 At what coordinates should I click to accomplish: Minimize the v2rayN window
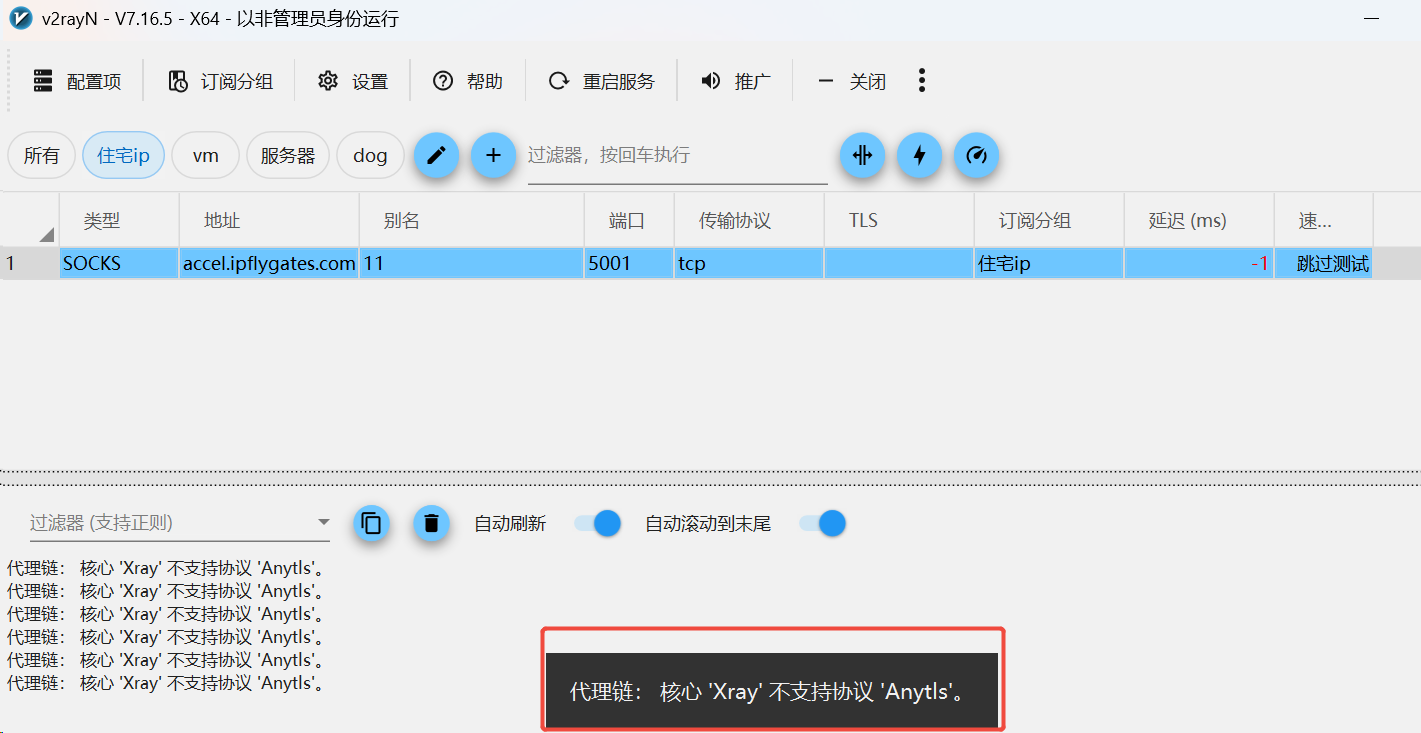coord(1371,18)
